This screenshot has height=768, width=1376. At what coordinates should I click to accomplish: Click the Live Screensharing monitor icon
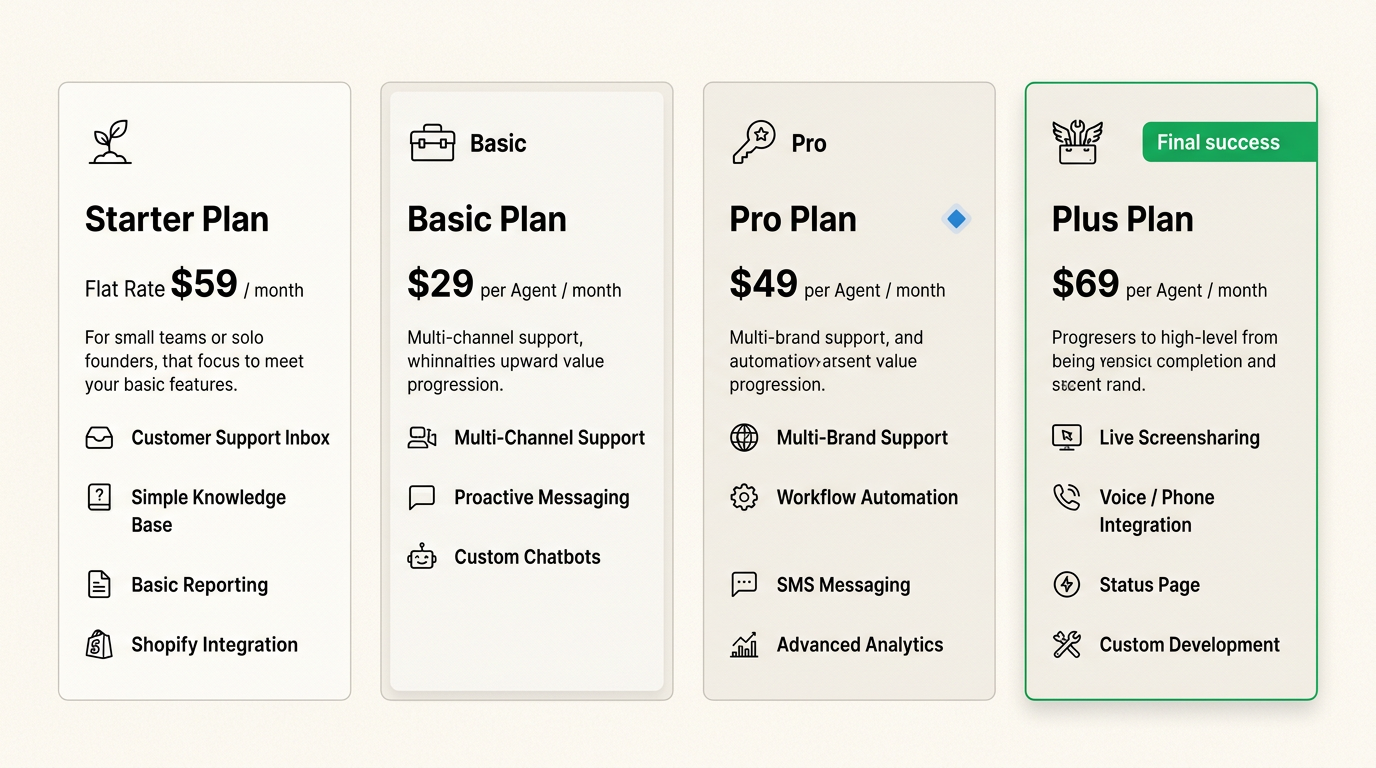[1067, 438]
